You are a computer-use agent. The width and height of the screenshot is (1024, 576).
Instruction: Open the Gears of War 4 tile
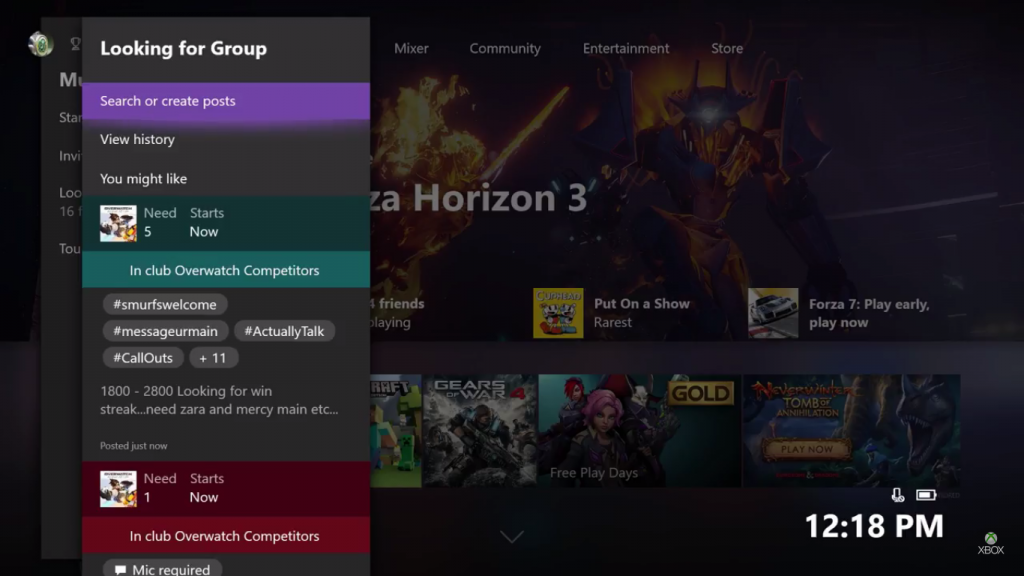coord(480,430)
